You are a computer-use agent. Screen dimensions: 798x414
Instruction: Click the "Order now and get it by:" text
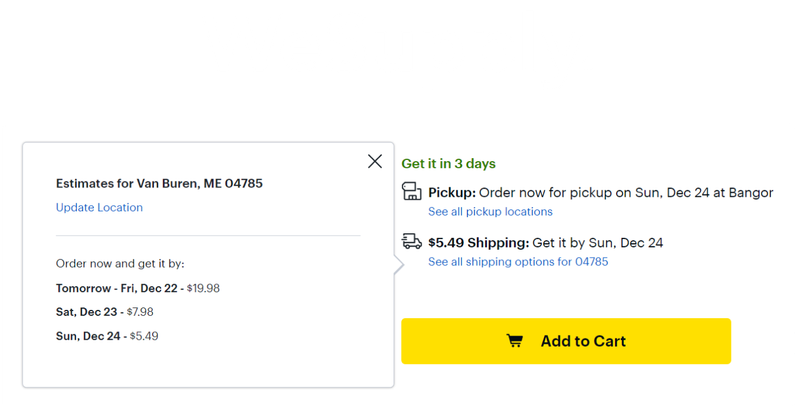120,264
